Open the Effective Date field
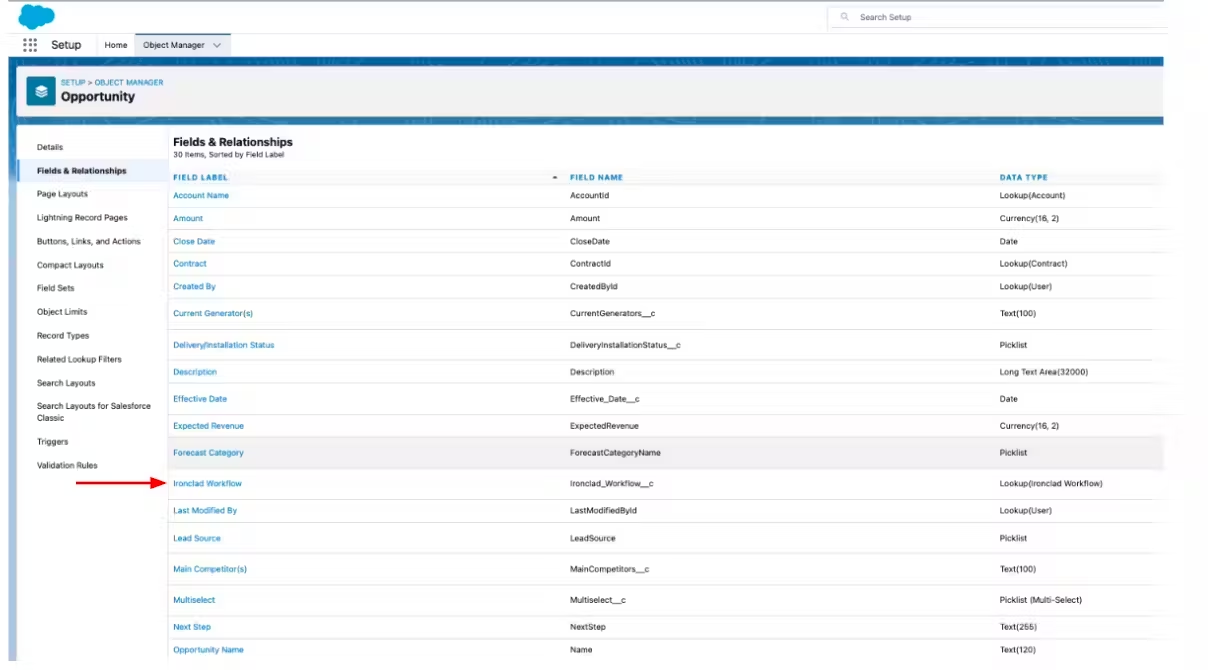This screenshot has height=670, width=1208. [x=200, y=398]
